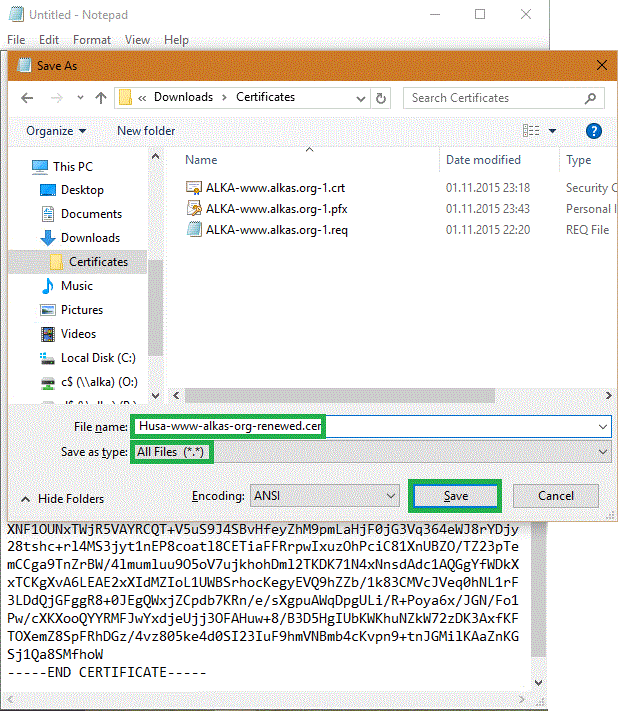Click the Cancel button
The height and width of the screenshot is (711, 618).
[x=555, y=496]
